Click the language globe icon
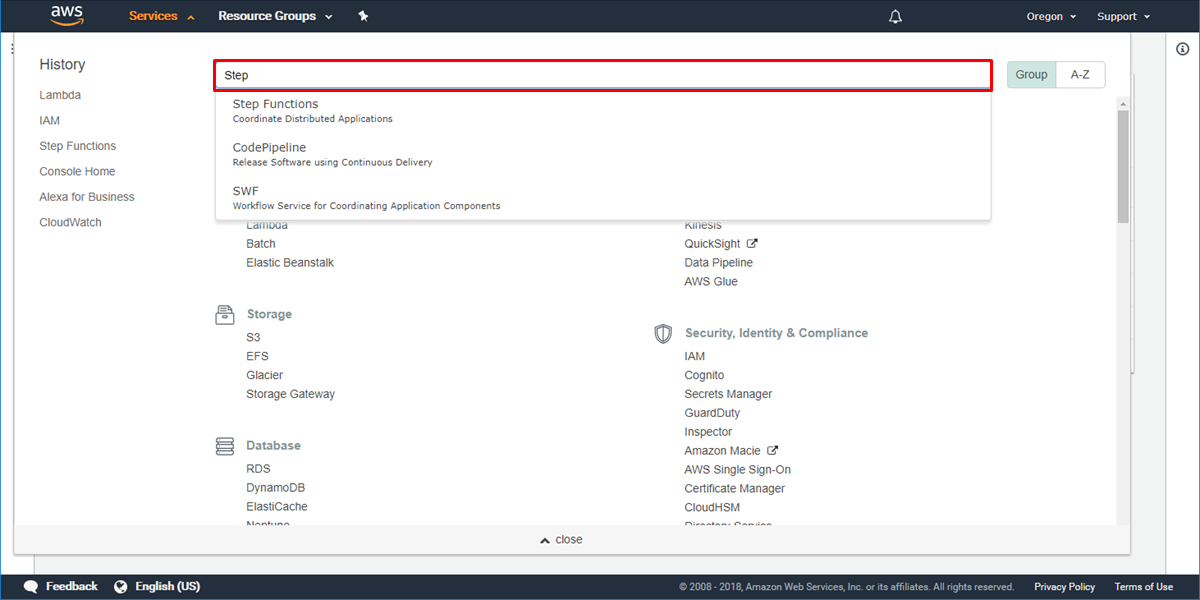Screen dimensions: 1200x600 click(121, 587)
